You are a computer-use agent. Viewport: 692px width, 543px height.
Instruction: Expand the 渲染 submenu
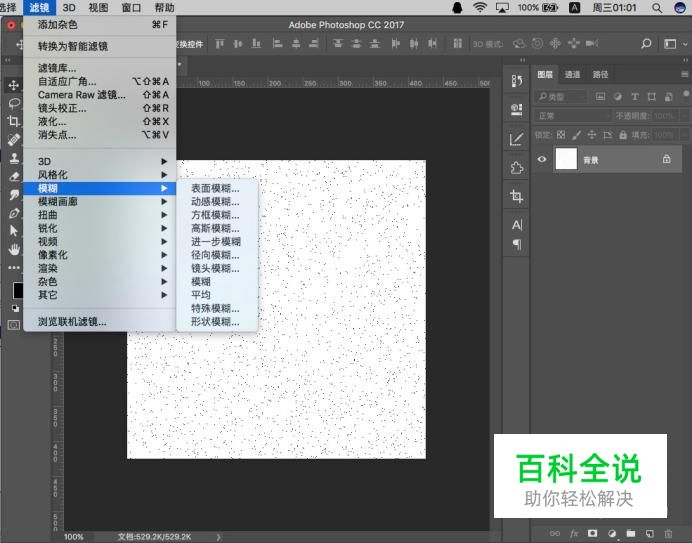click(x=100, y=268)
